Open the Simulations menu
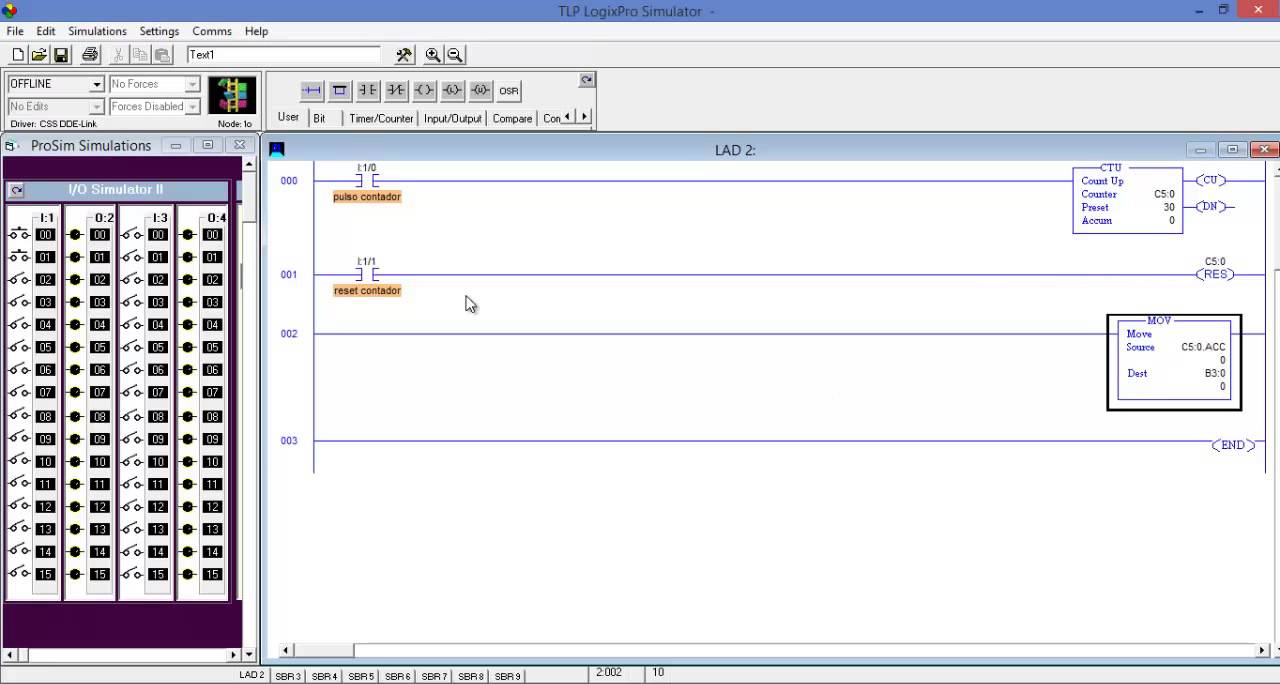 tap(97, 31)
